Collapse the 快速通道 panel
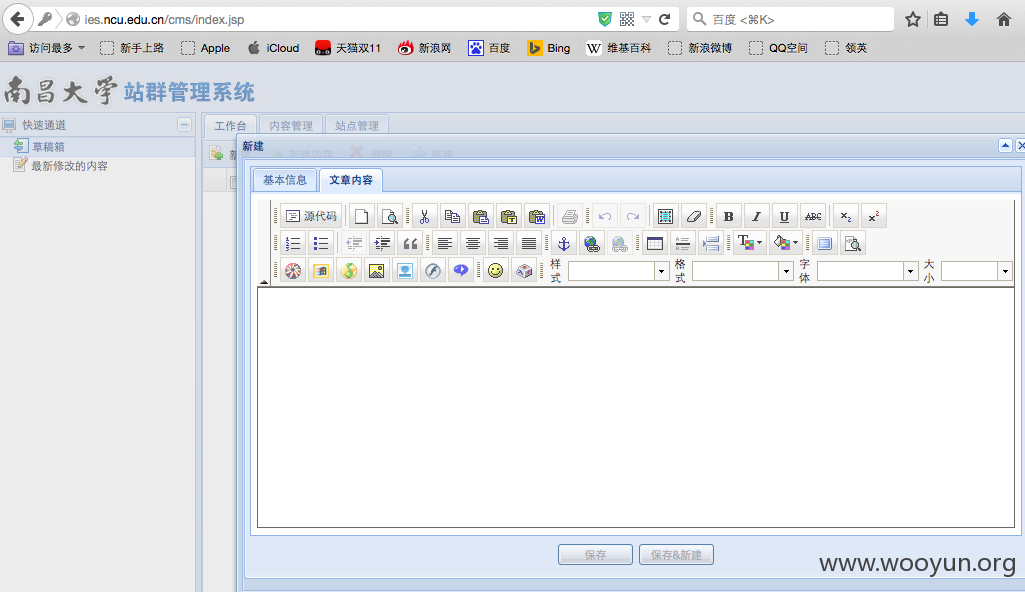This screenshot has width=1025, height=592. click(184, 124)
